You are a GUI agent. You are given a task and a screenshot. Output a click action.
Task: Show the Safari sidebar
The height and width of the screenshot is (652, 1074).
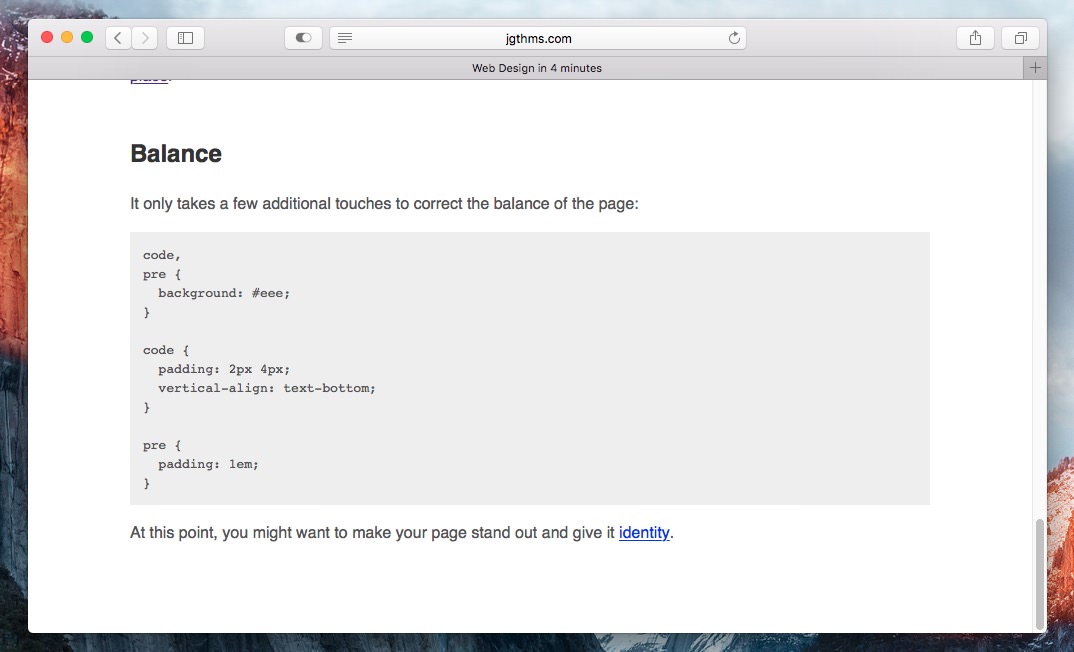[x=185, y=38]
